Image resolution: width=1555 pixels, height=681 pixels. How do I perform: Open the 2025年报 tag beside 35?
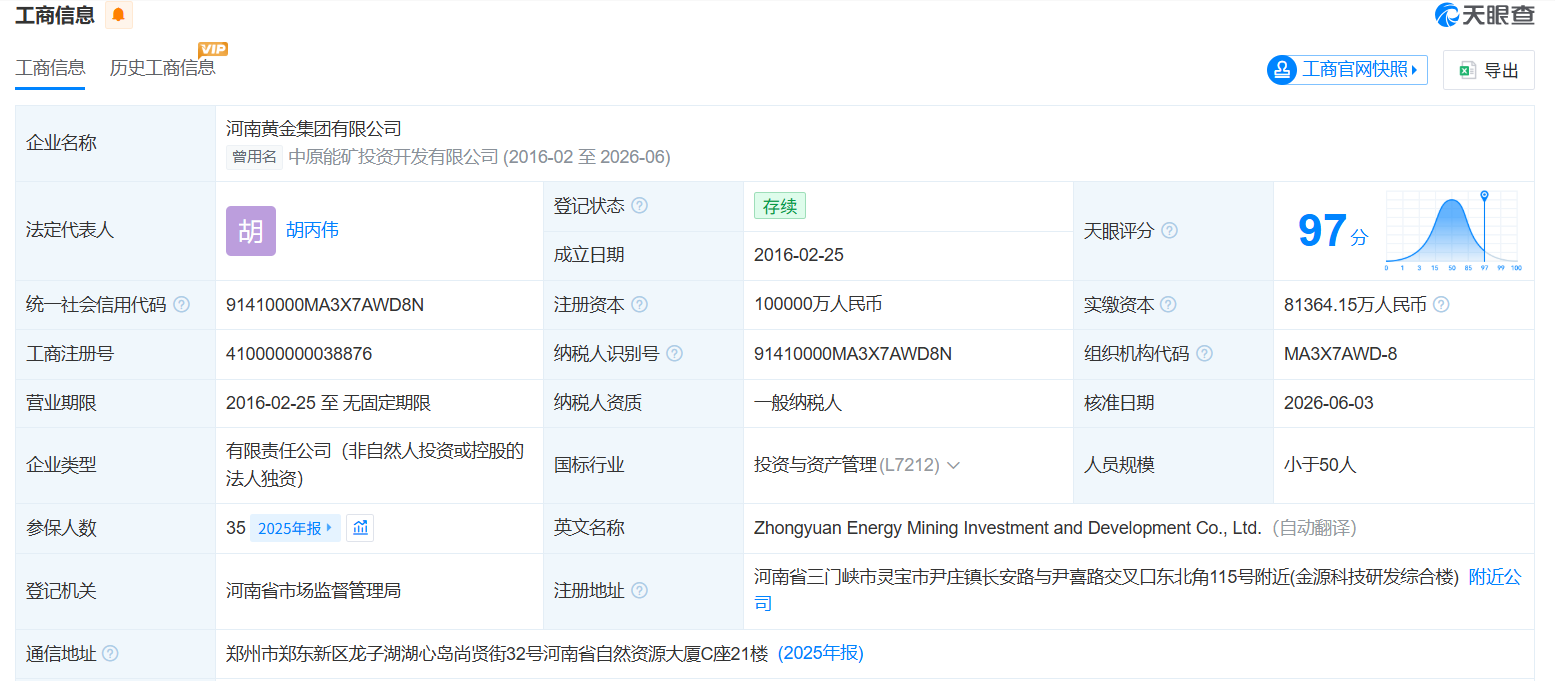pos(295,528)
